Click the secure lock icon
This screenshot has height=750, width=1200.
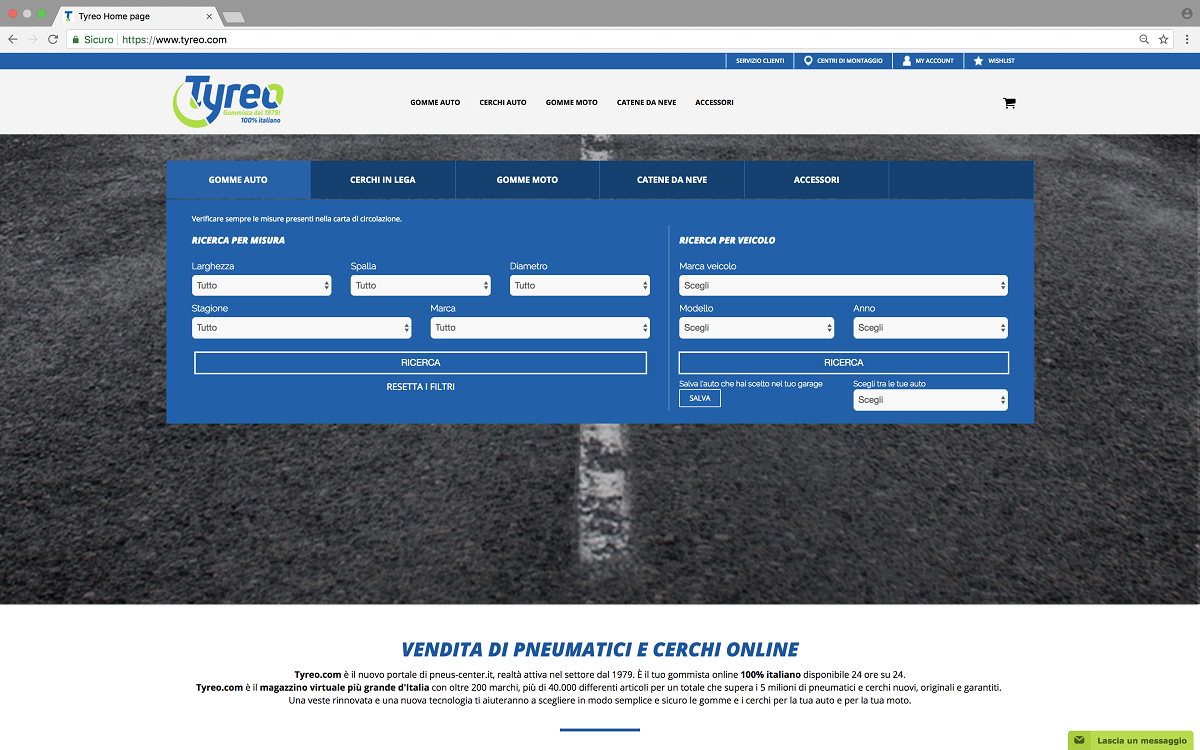coord(75,39)
